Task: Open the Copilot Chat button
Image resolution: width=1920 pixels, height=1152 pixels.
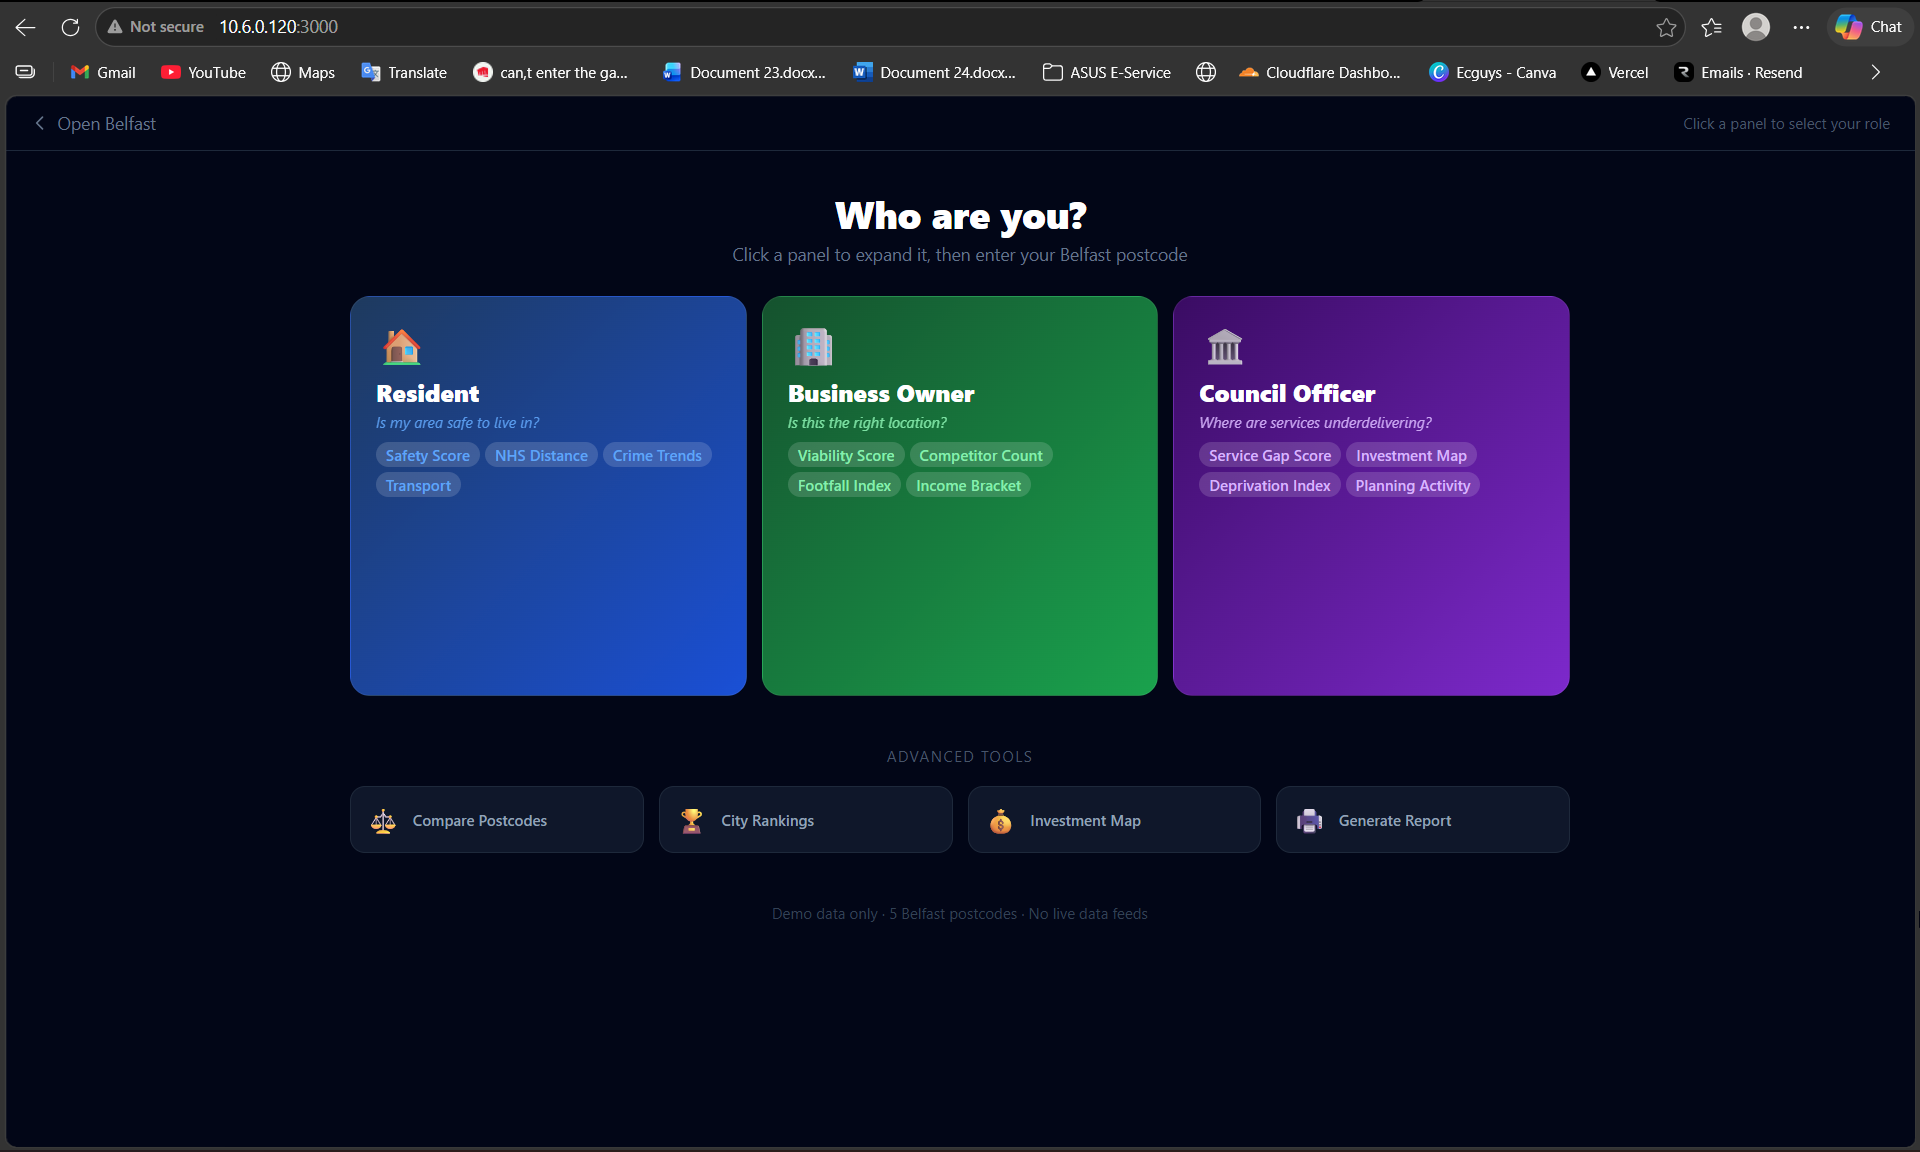Action: click(1869, 27)
